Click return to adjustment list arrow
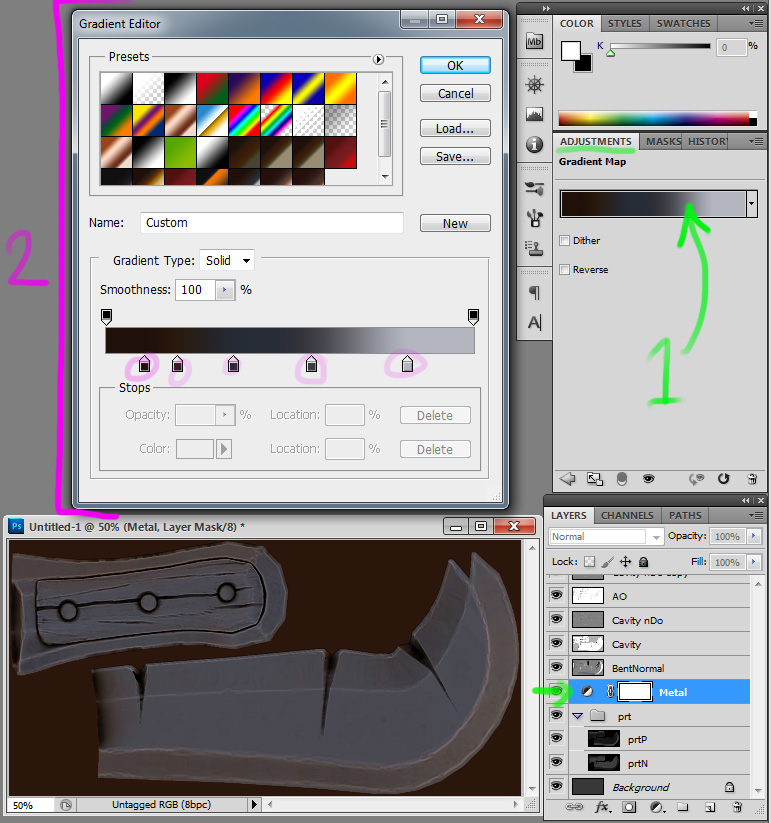 (567, 479)
